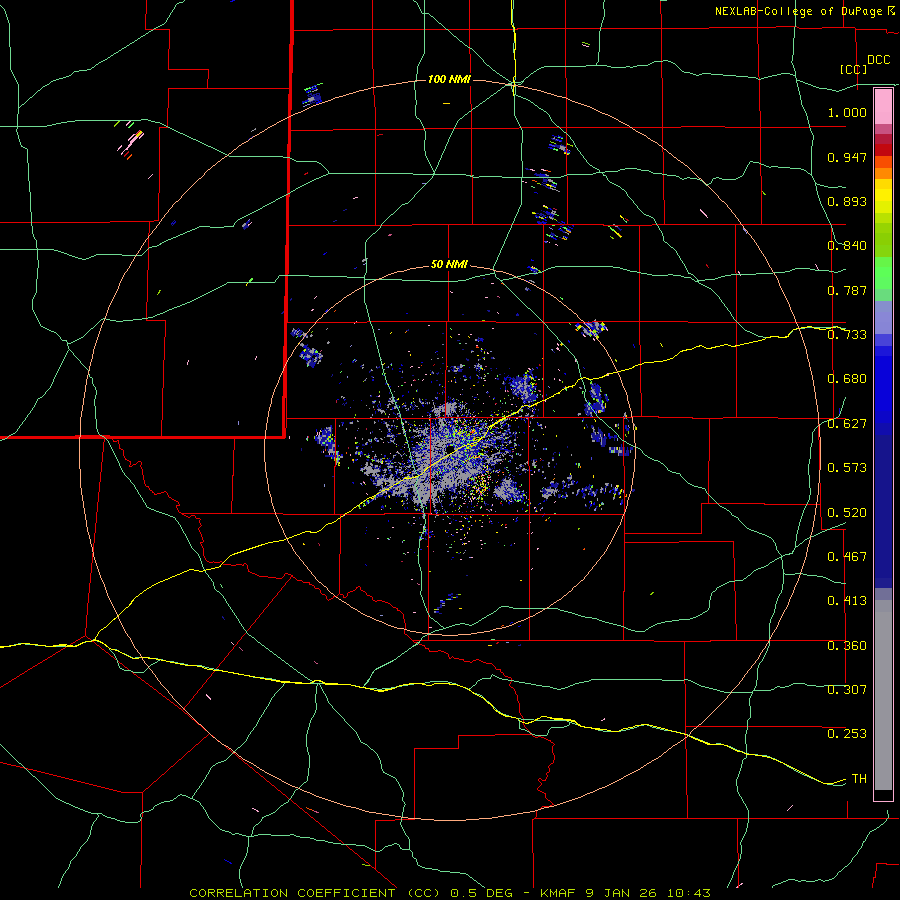Pick the lavender segment of the color bar
The image size is (900, 900).
click(x=883, y=318)
